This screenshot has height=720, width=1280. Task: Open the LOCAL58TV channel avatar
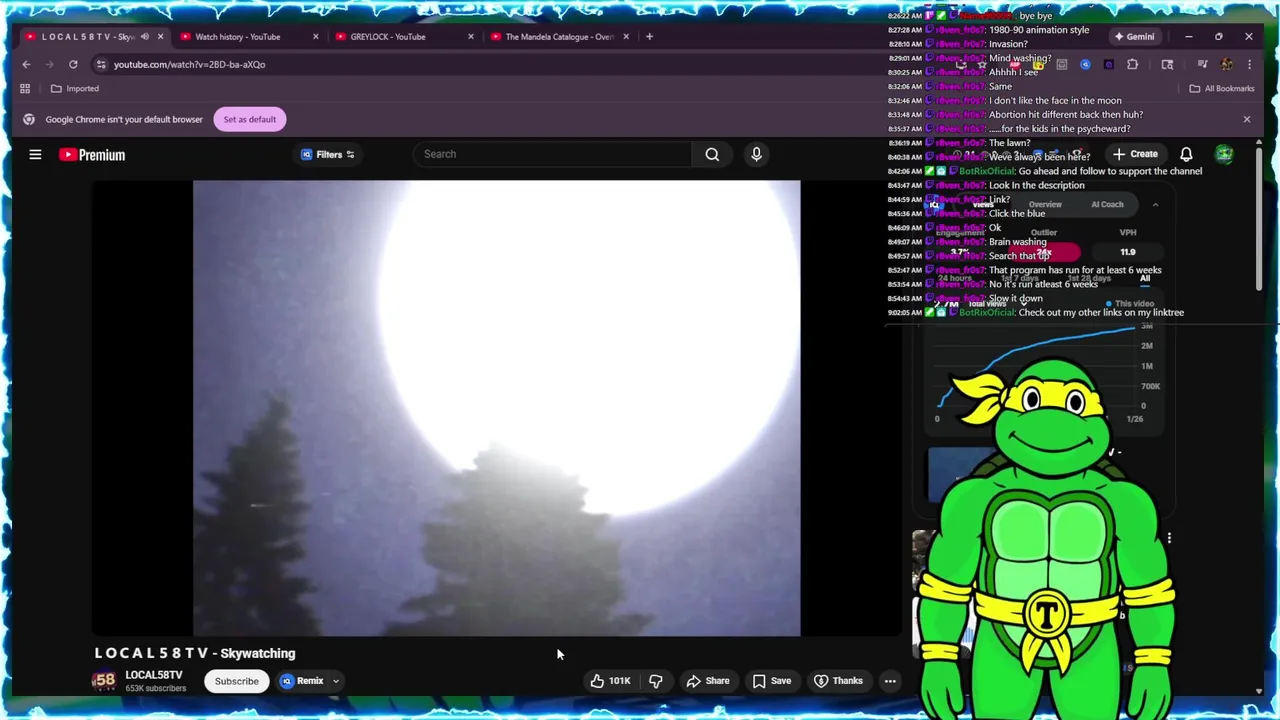pyautogui.click(x=104, y=681)
